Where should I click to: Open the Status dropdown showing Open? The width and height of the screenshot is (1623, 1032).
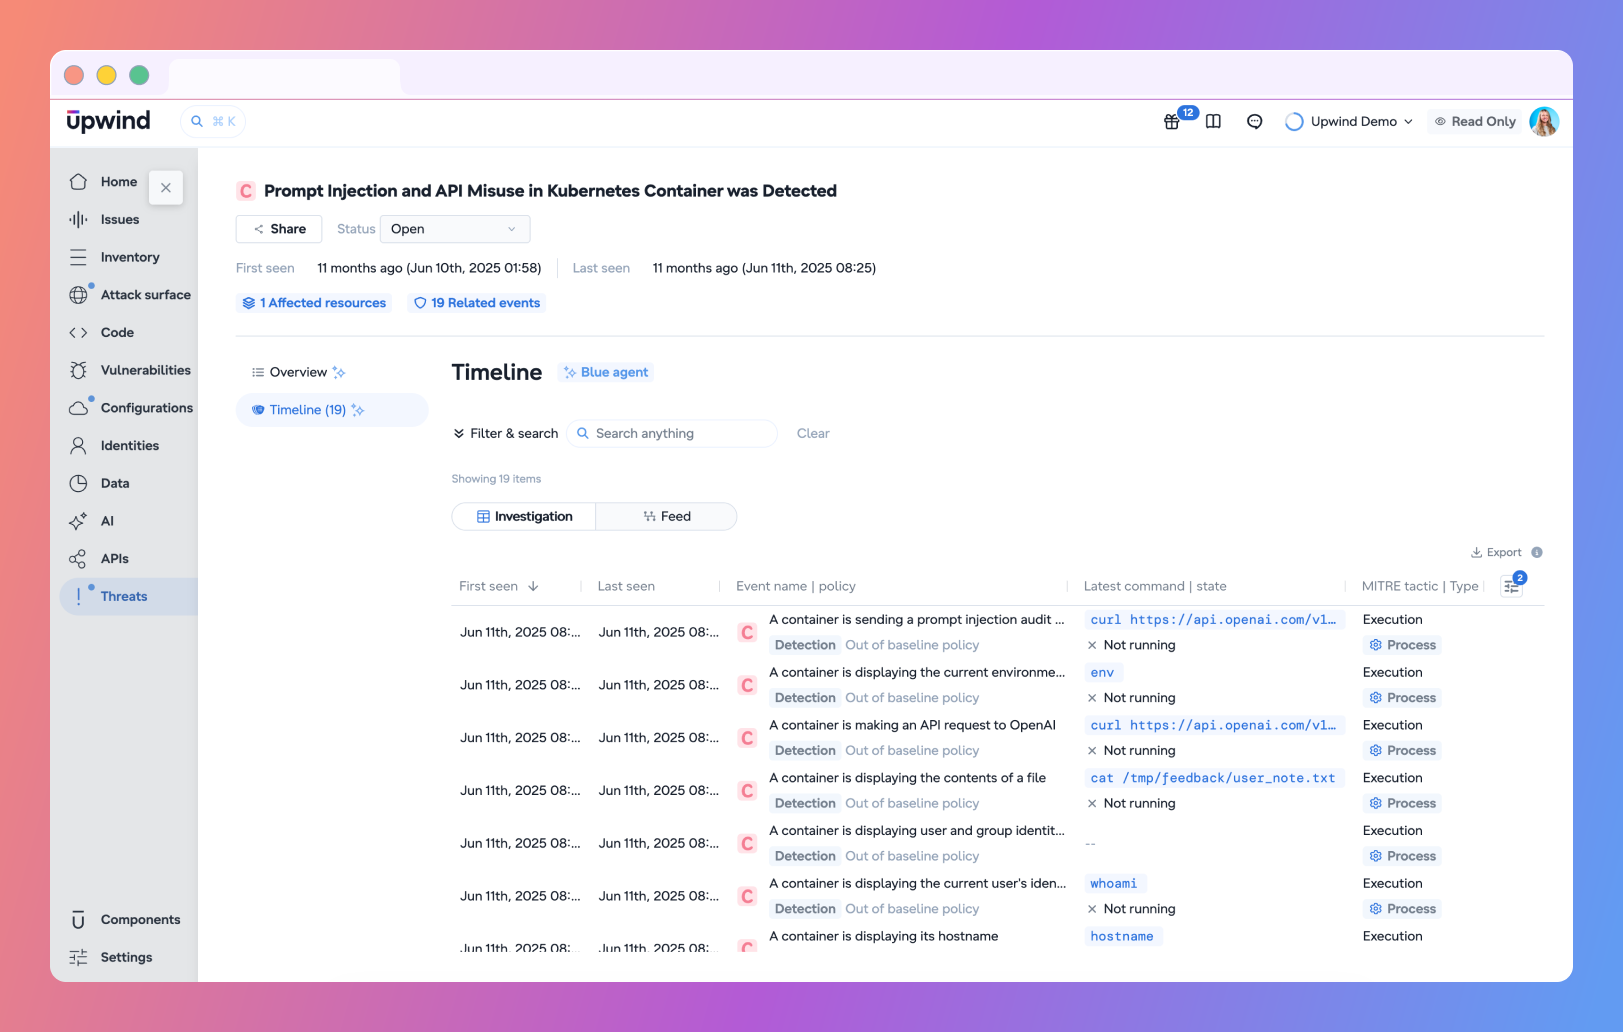(x=455, y=229)
